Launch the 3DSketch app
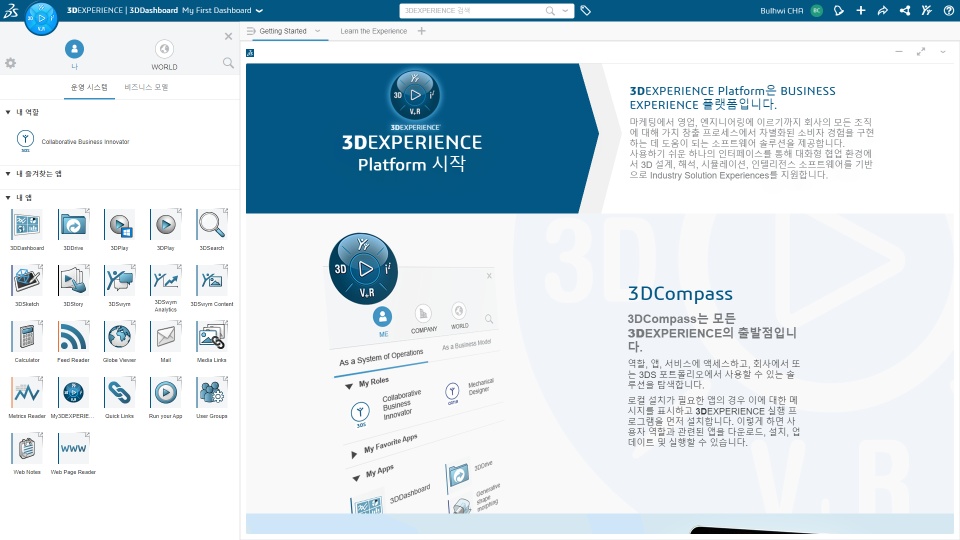960x540 pixels. (27, 281)
